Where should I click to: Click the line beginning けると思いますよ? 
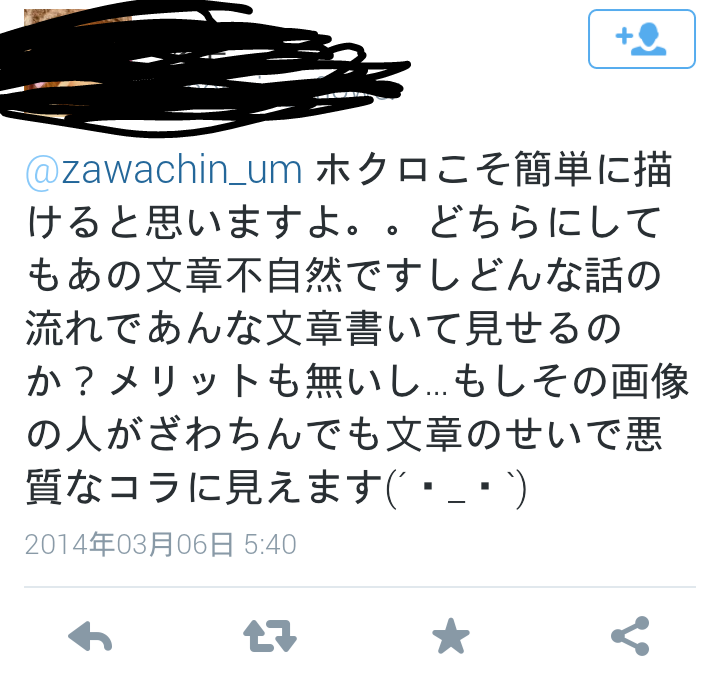coord(344,223)
